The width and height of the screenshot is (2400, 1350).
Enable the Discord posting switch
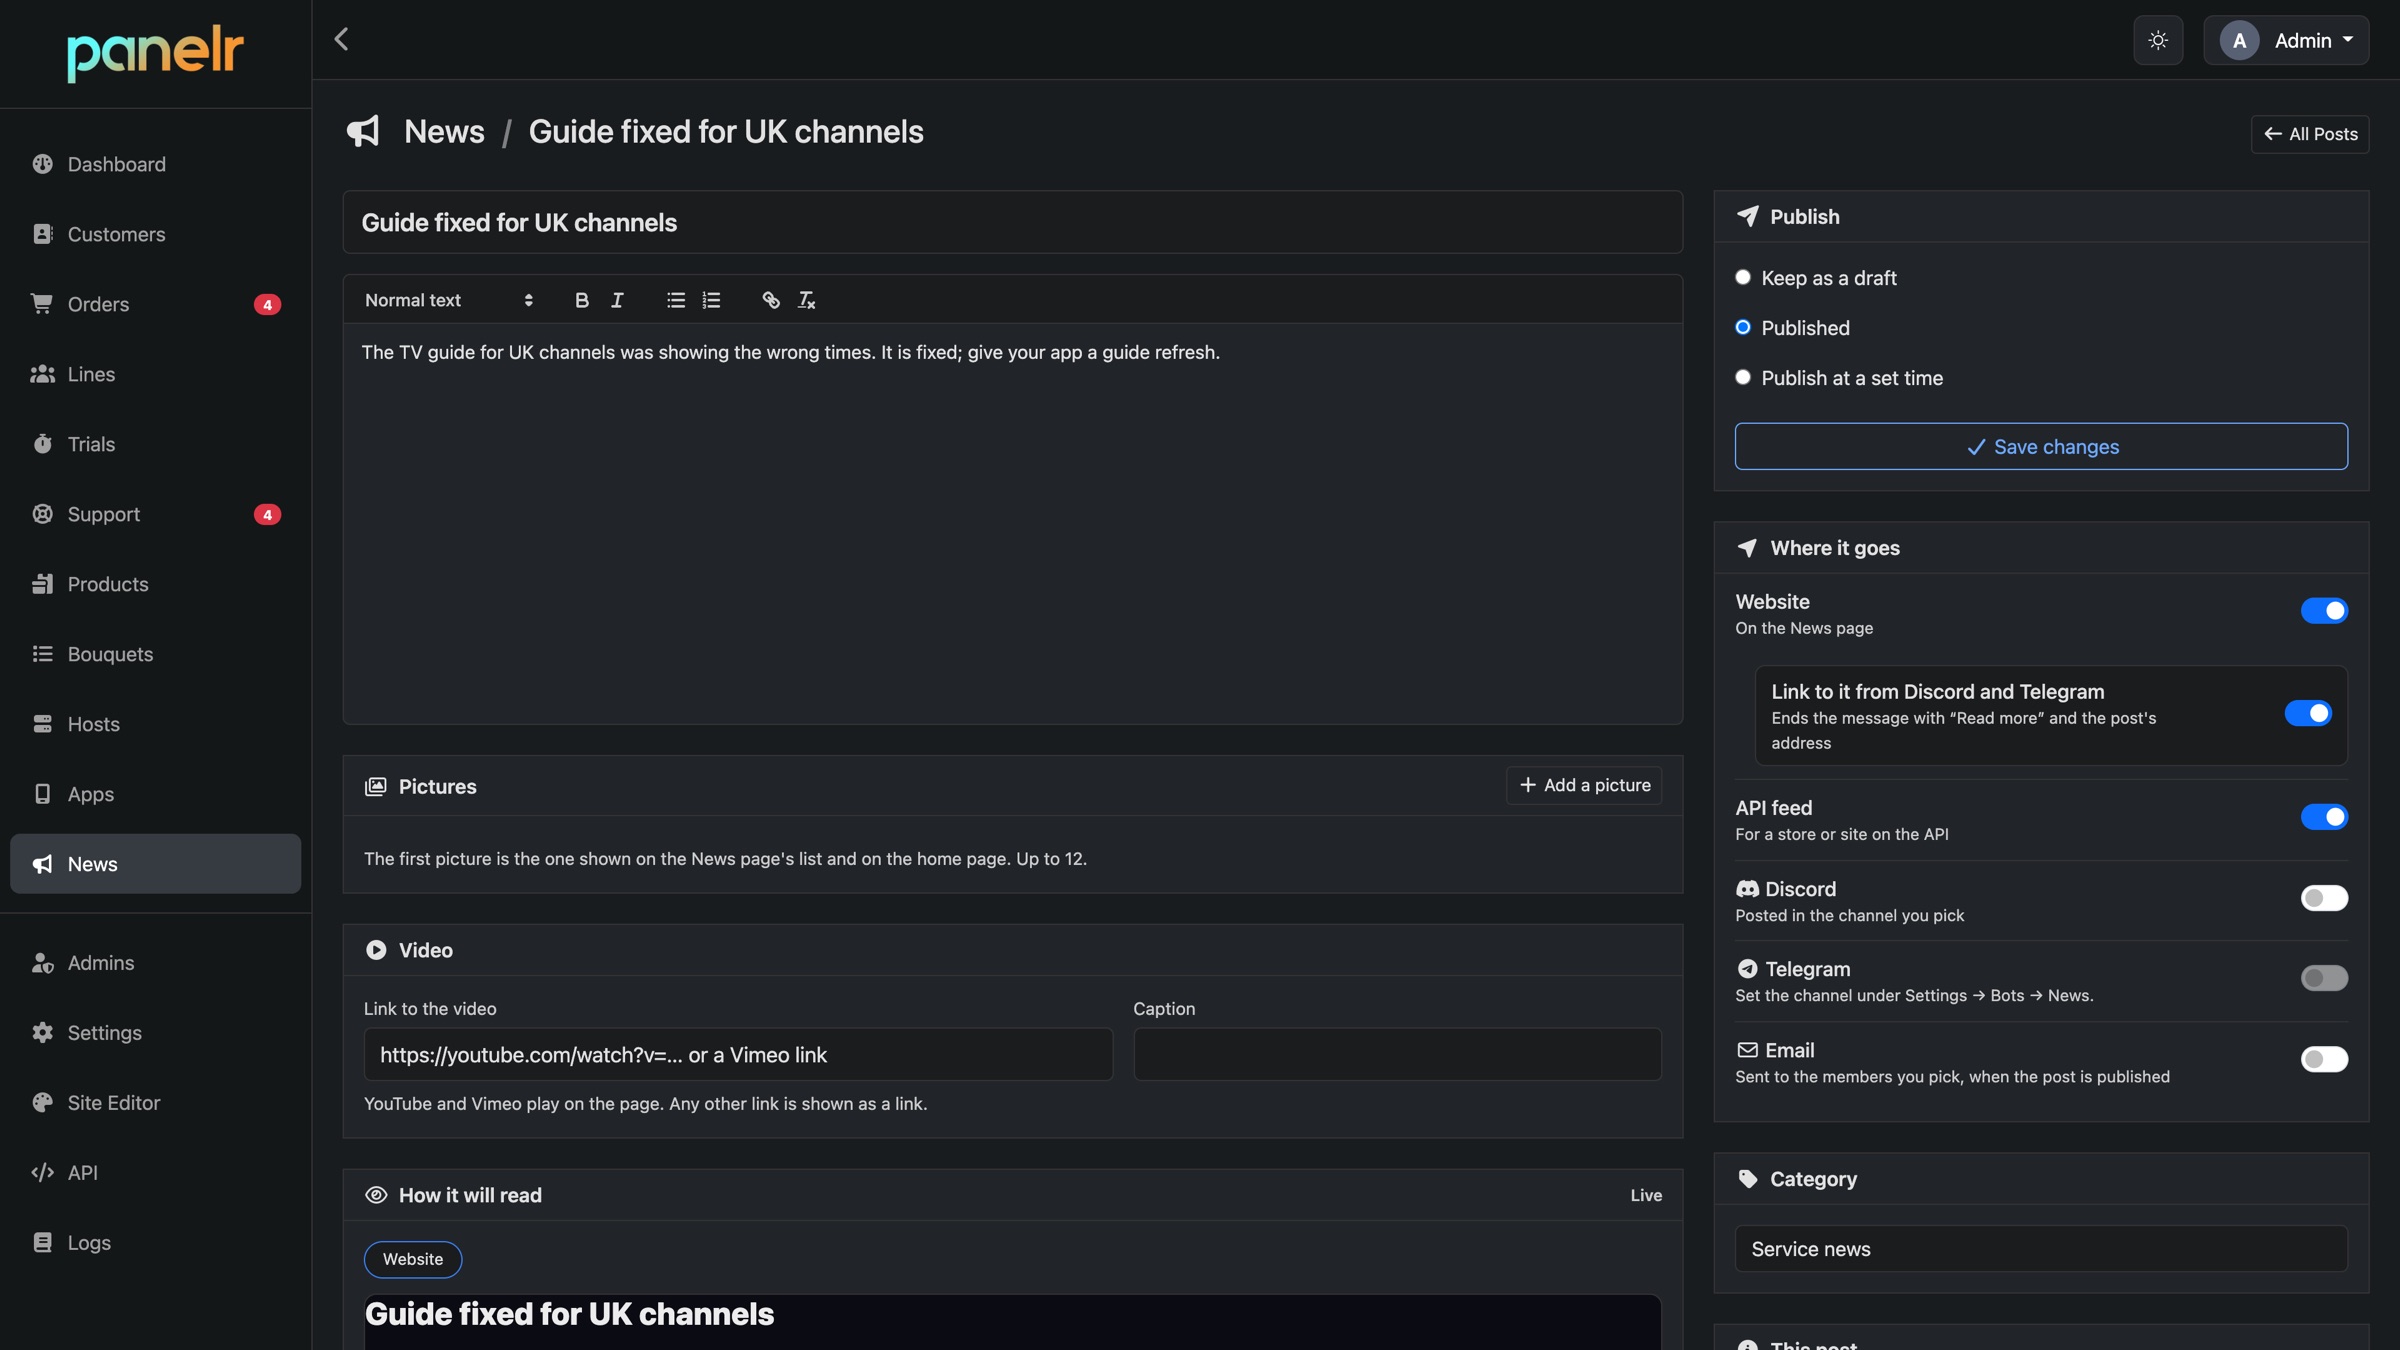2324,898
